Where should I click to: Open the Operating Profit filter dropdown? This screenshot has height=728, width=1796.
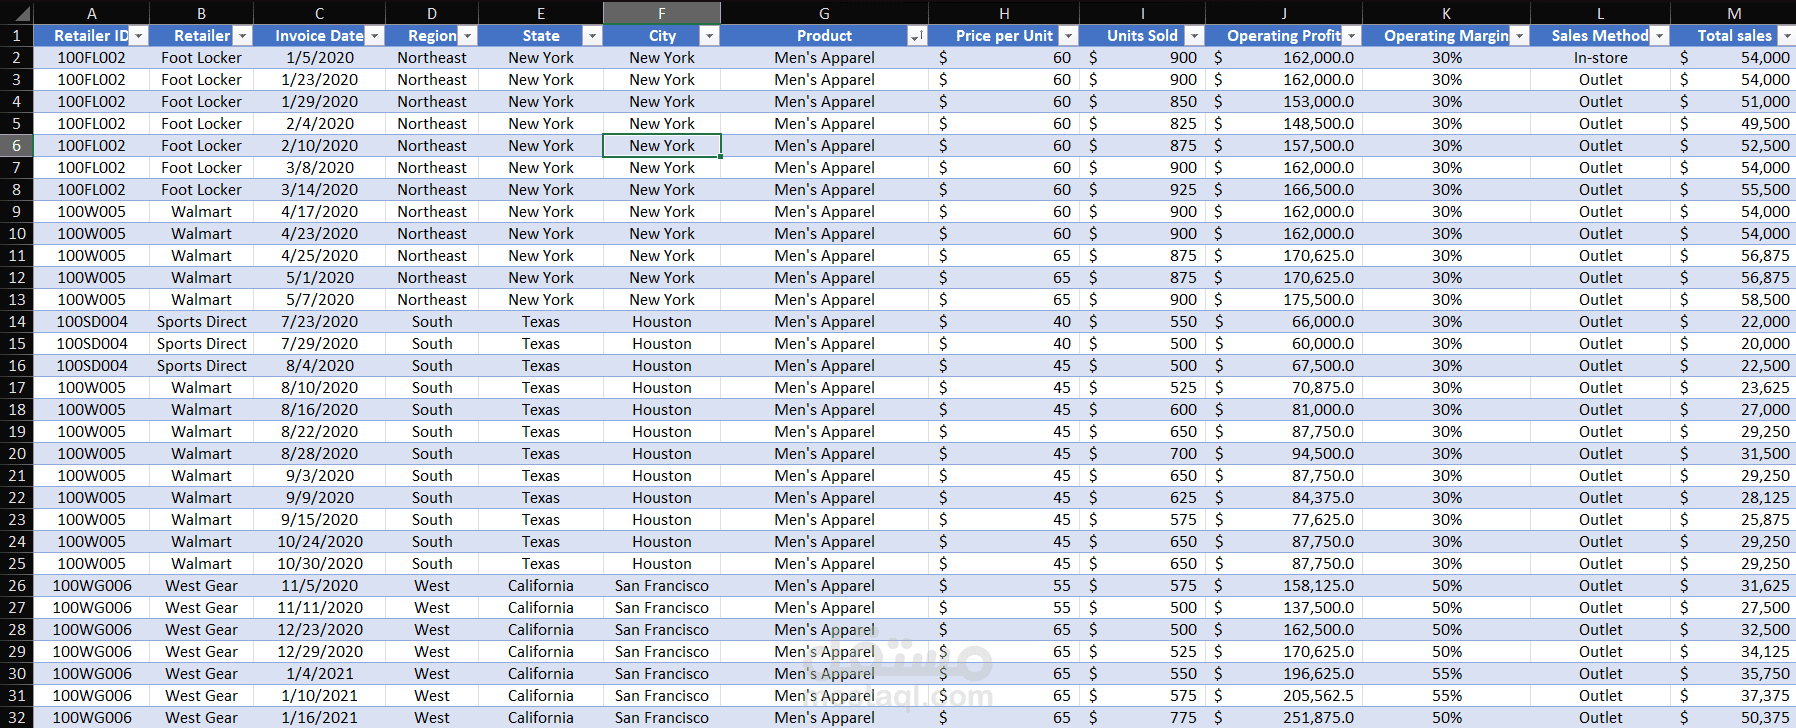point(1351,36)
